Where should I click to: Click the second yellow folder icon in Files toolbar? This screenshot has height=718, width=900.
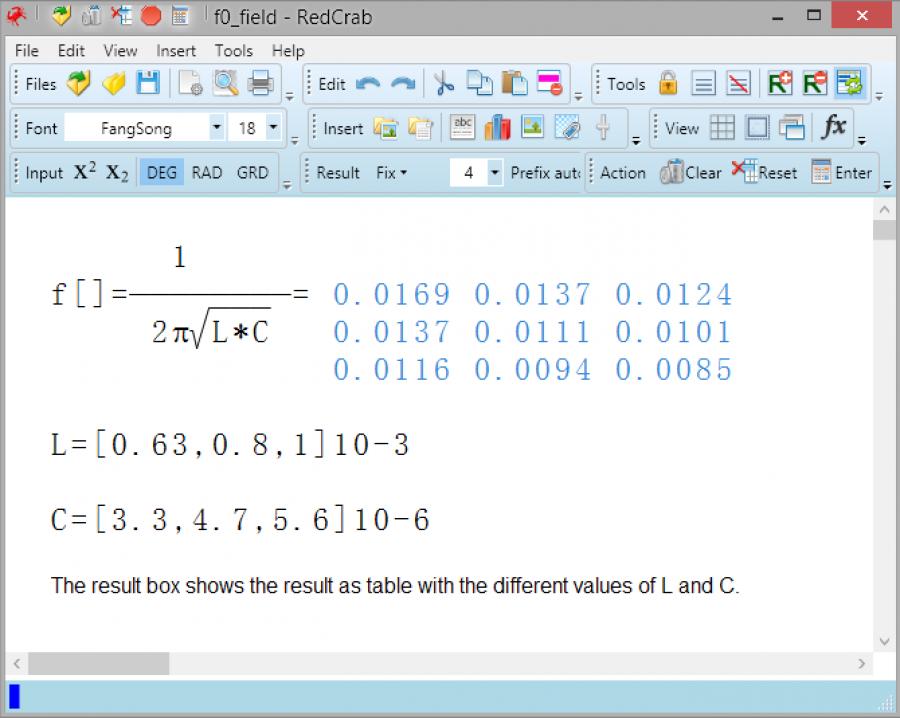point(113,84)
